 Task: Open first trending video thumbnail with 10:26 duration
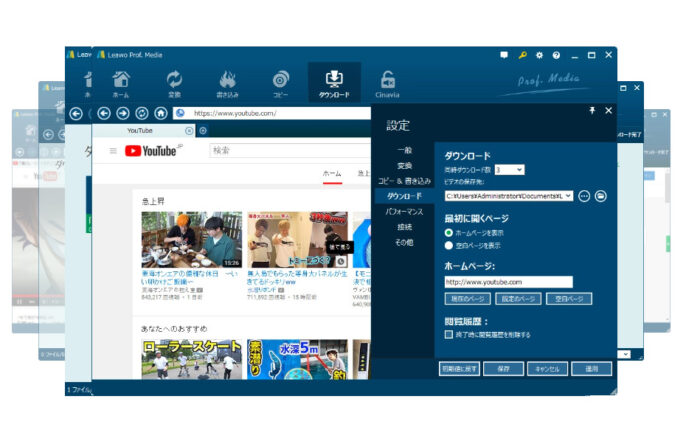pyautogui.click(x=192, y=240)
